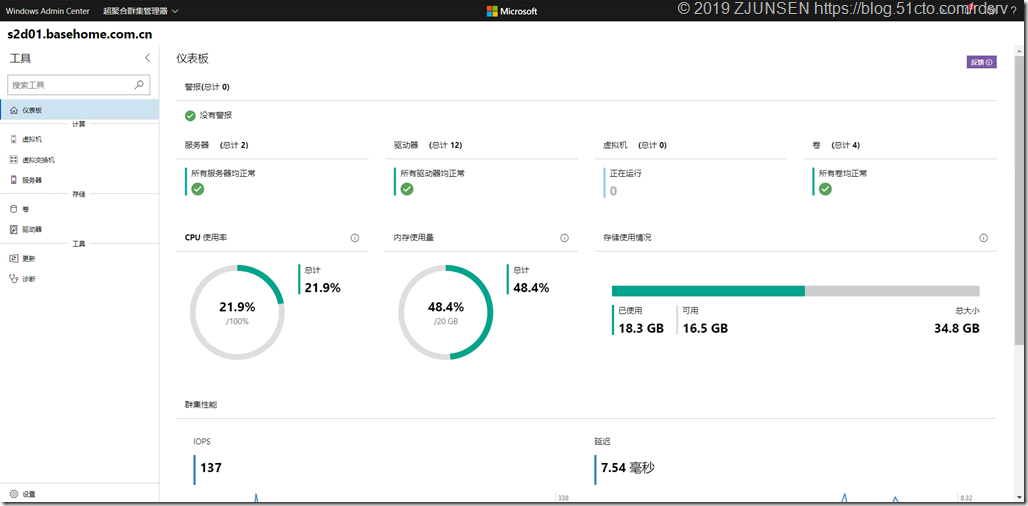Image resolution: width=1028 pixels, height=506 pixels.
Task: Click the green check under 所有卷均正常
Action: click(x=825, y=189)
